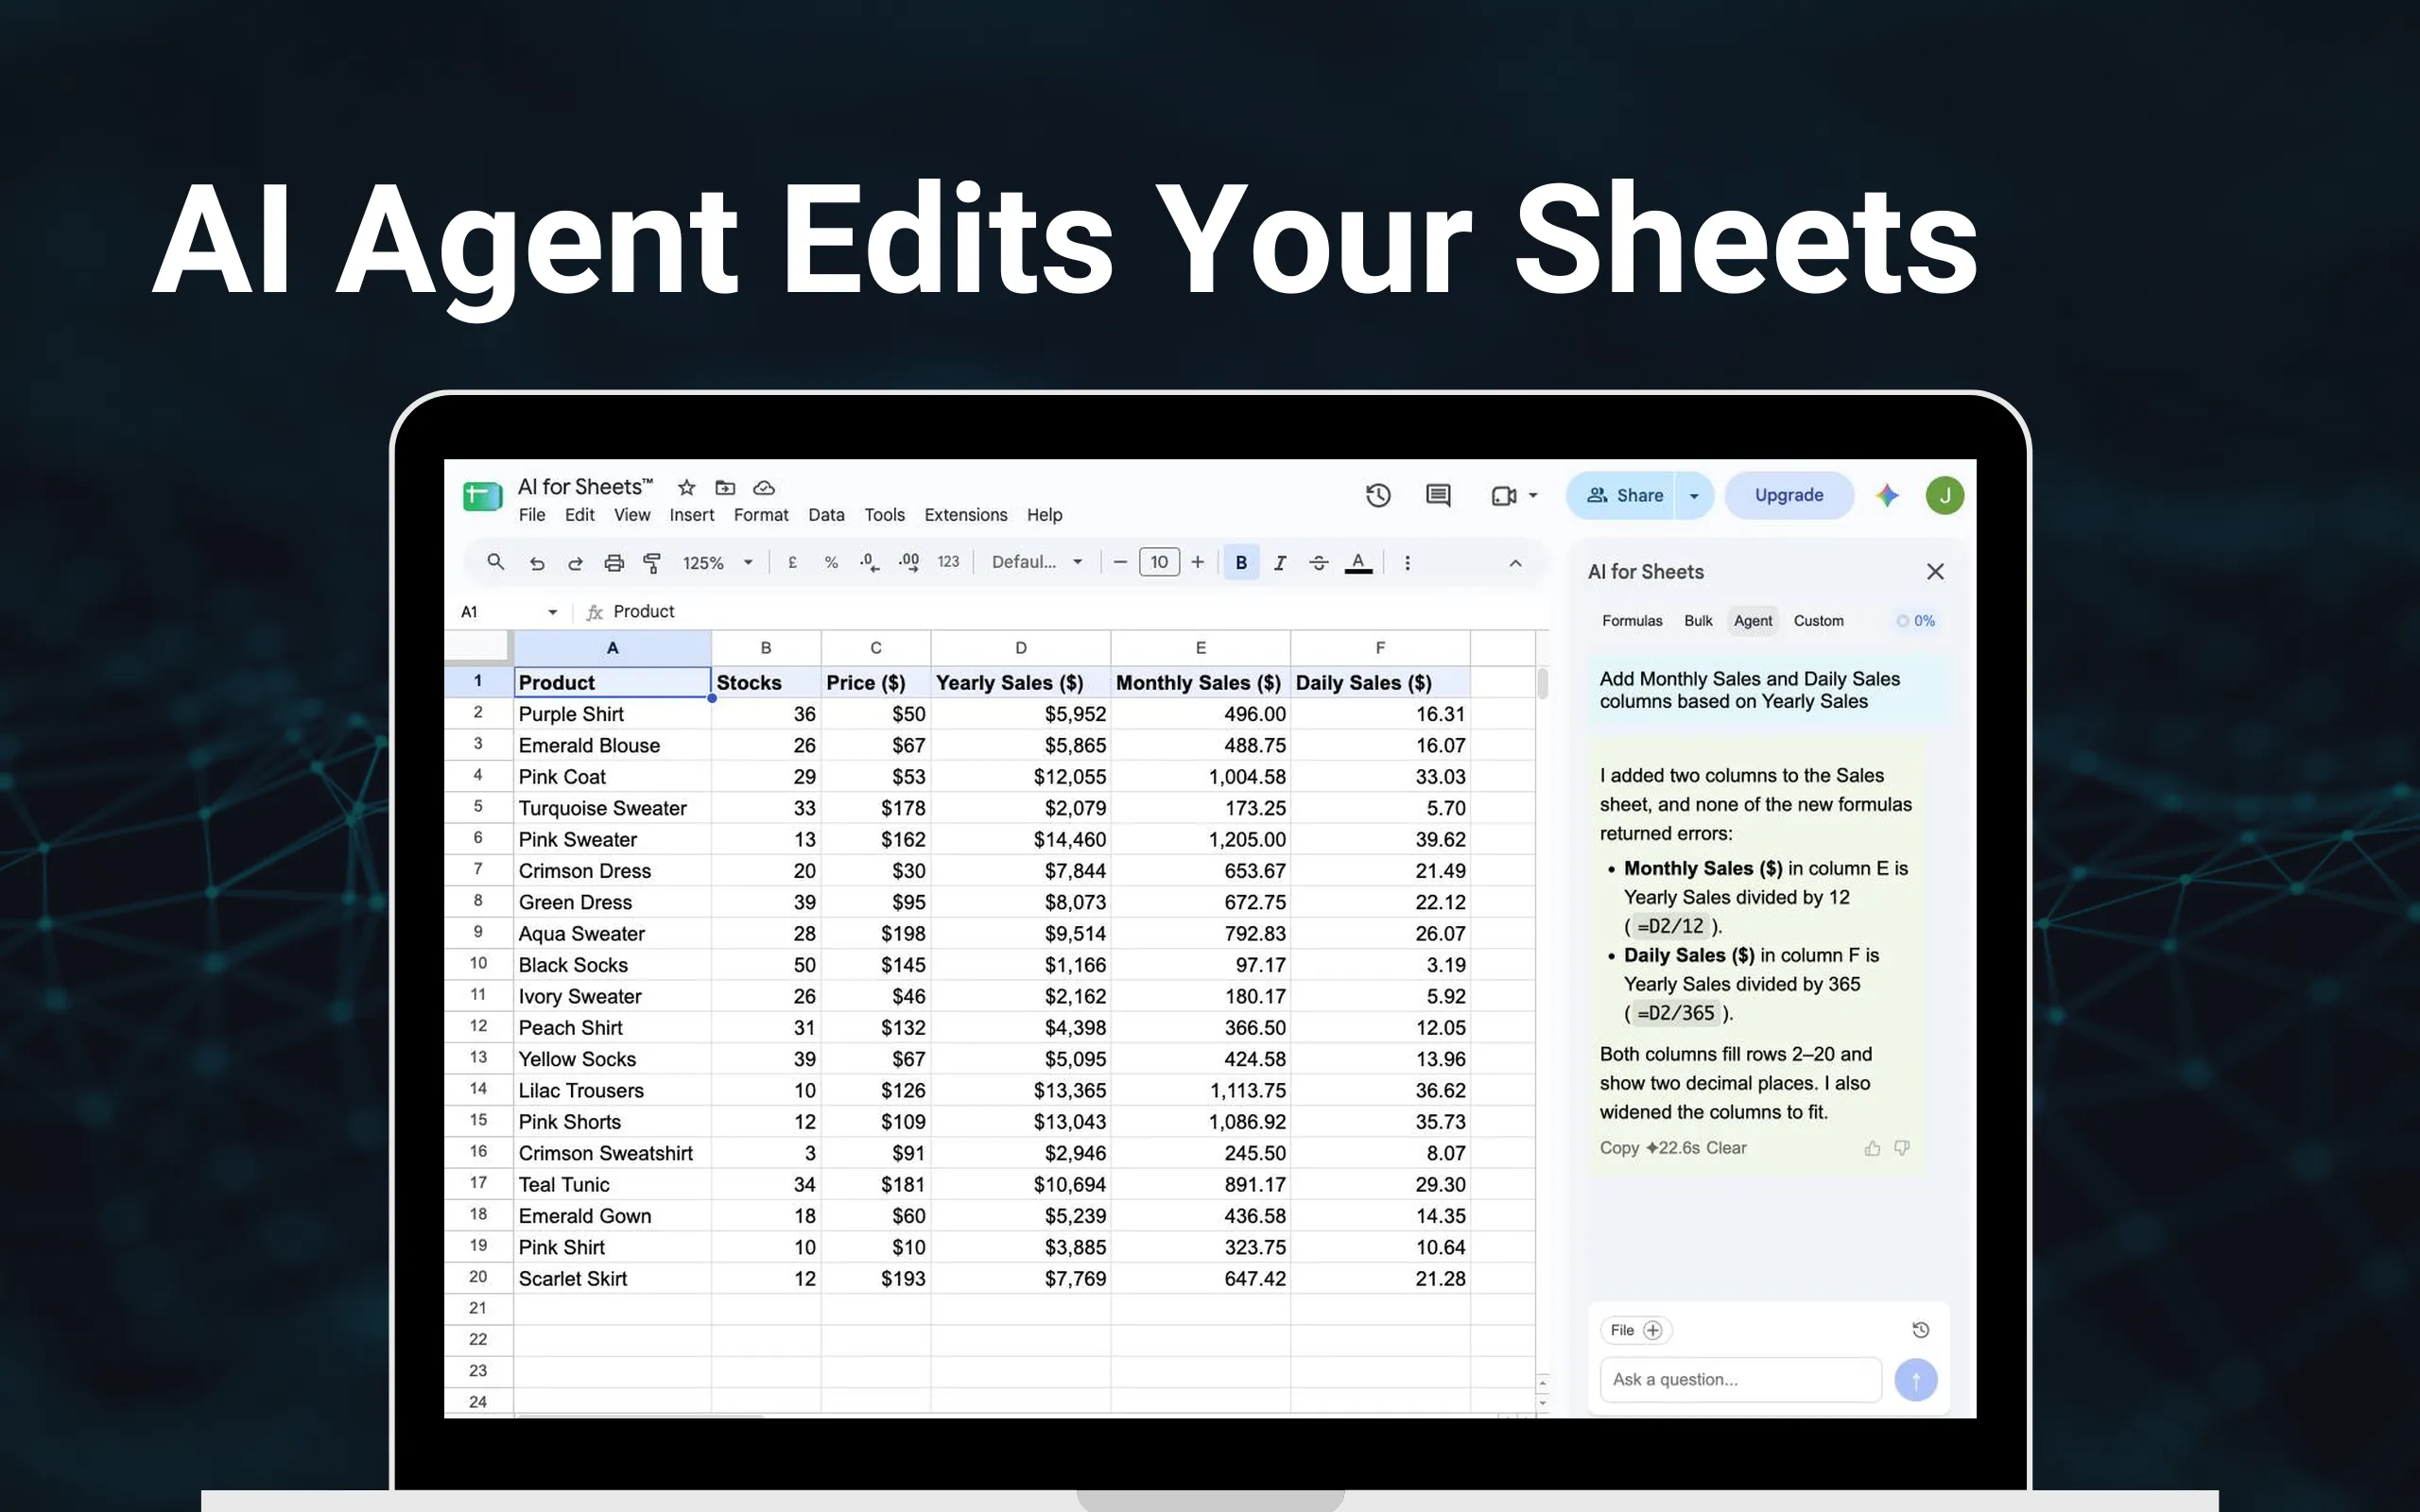Viewport: 2420px width, 1512px height.
Task: Open the zoom 125% dropdown
Action: point(717,563)
